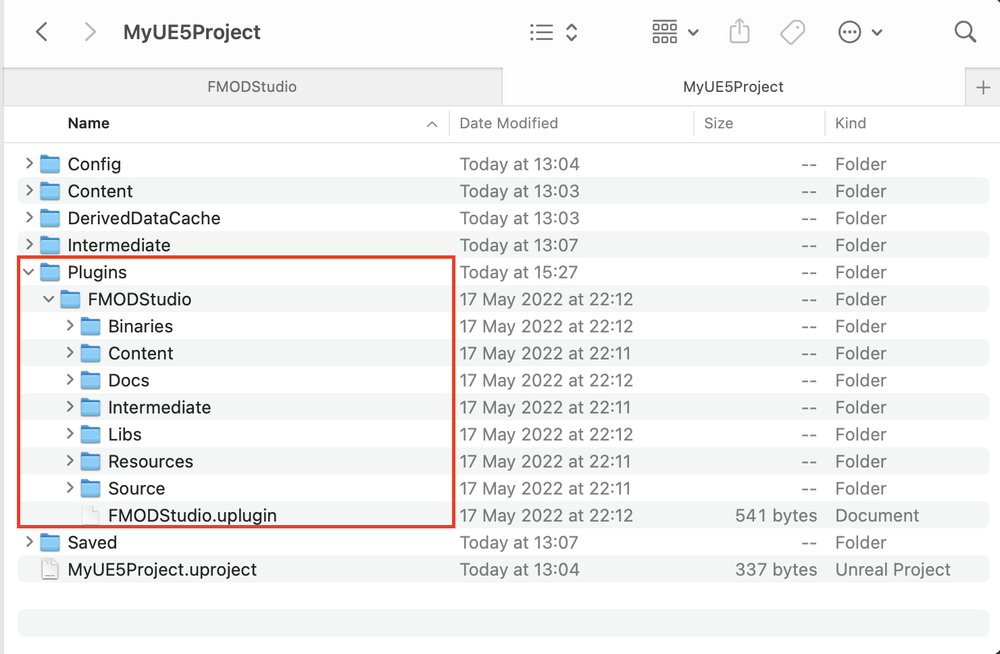
Task: Collapse the Plugins folder
Action: [x=29, y=272]
